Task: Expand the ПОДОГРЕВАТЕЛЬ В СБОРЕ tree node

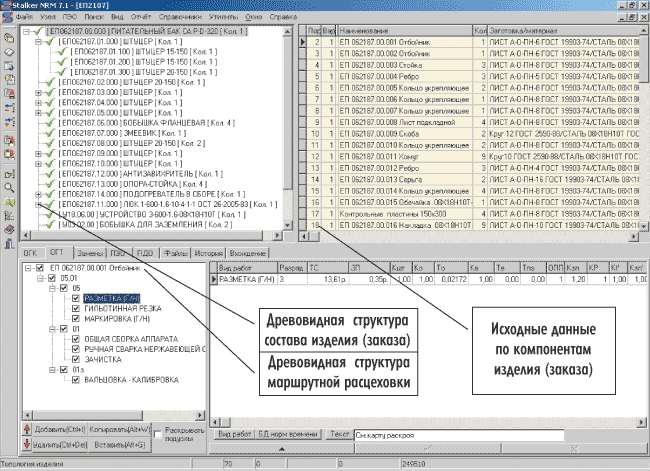Action: (40, 193)
